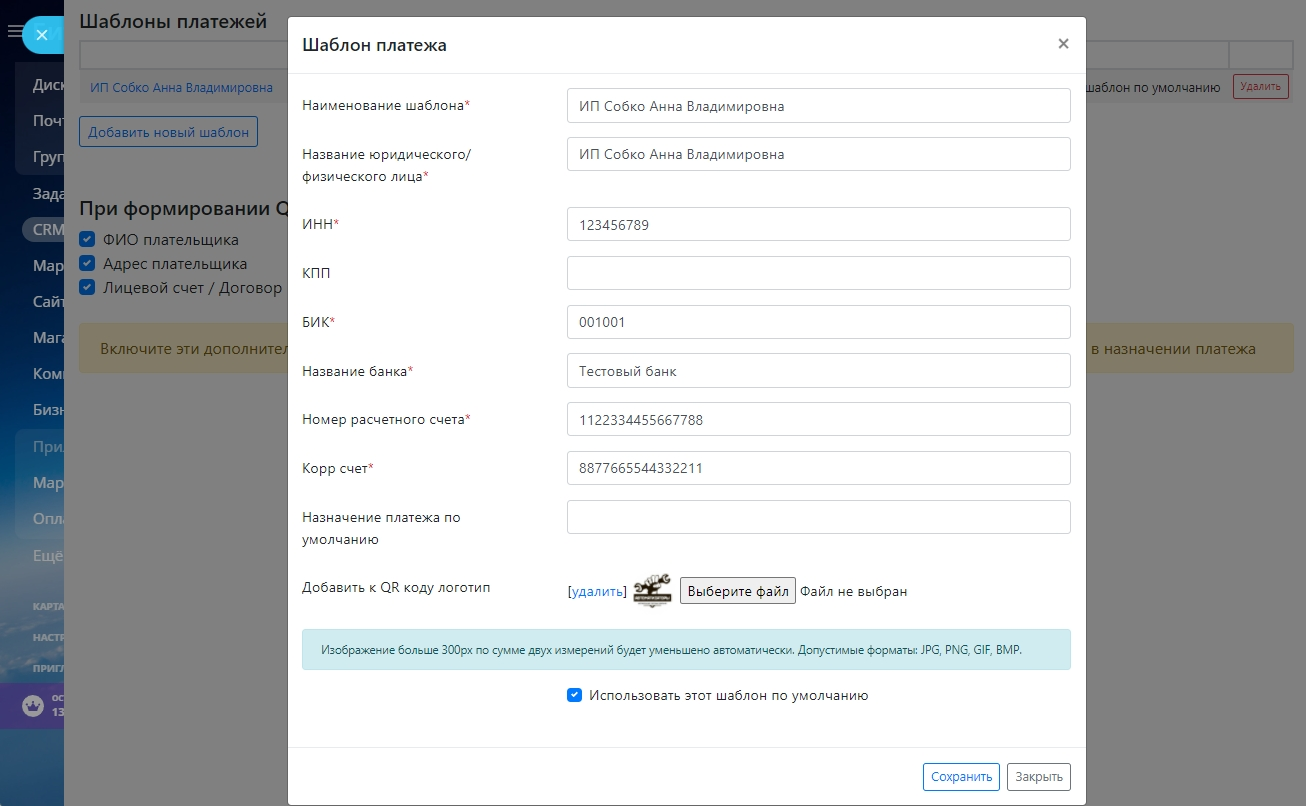Click 'Выберите файл' to upload logo
1306x806 pixels.
point(738,591)
